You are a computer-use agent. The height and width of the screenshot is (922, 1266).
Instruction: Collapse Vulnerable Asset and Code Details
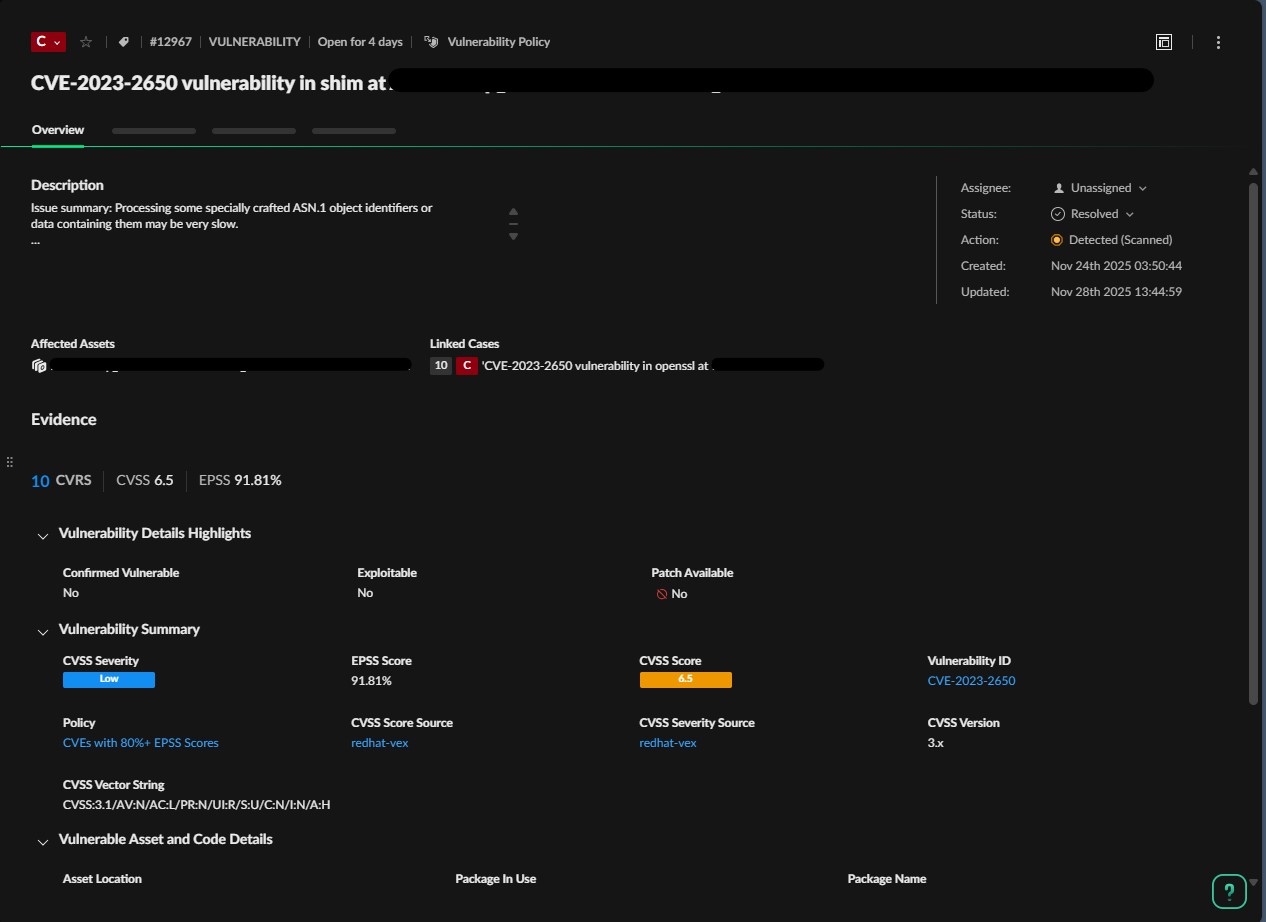point(42,842)
